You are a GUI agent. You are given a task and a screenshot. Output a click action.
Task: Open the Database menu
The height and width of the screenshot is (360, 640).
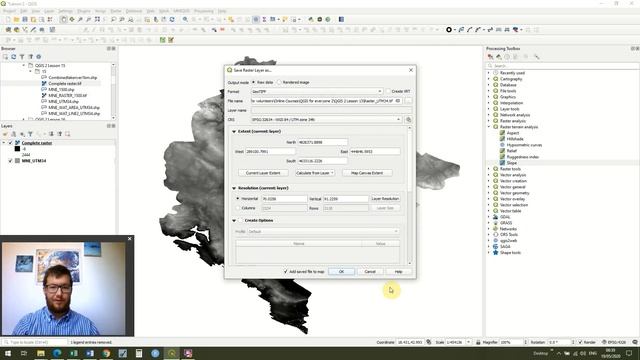[x=133, y=11]
